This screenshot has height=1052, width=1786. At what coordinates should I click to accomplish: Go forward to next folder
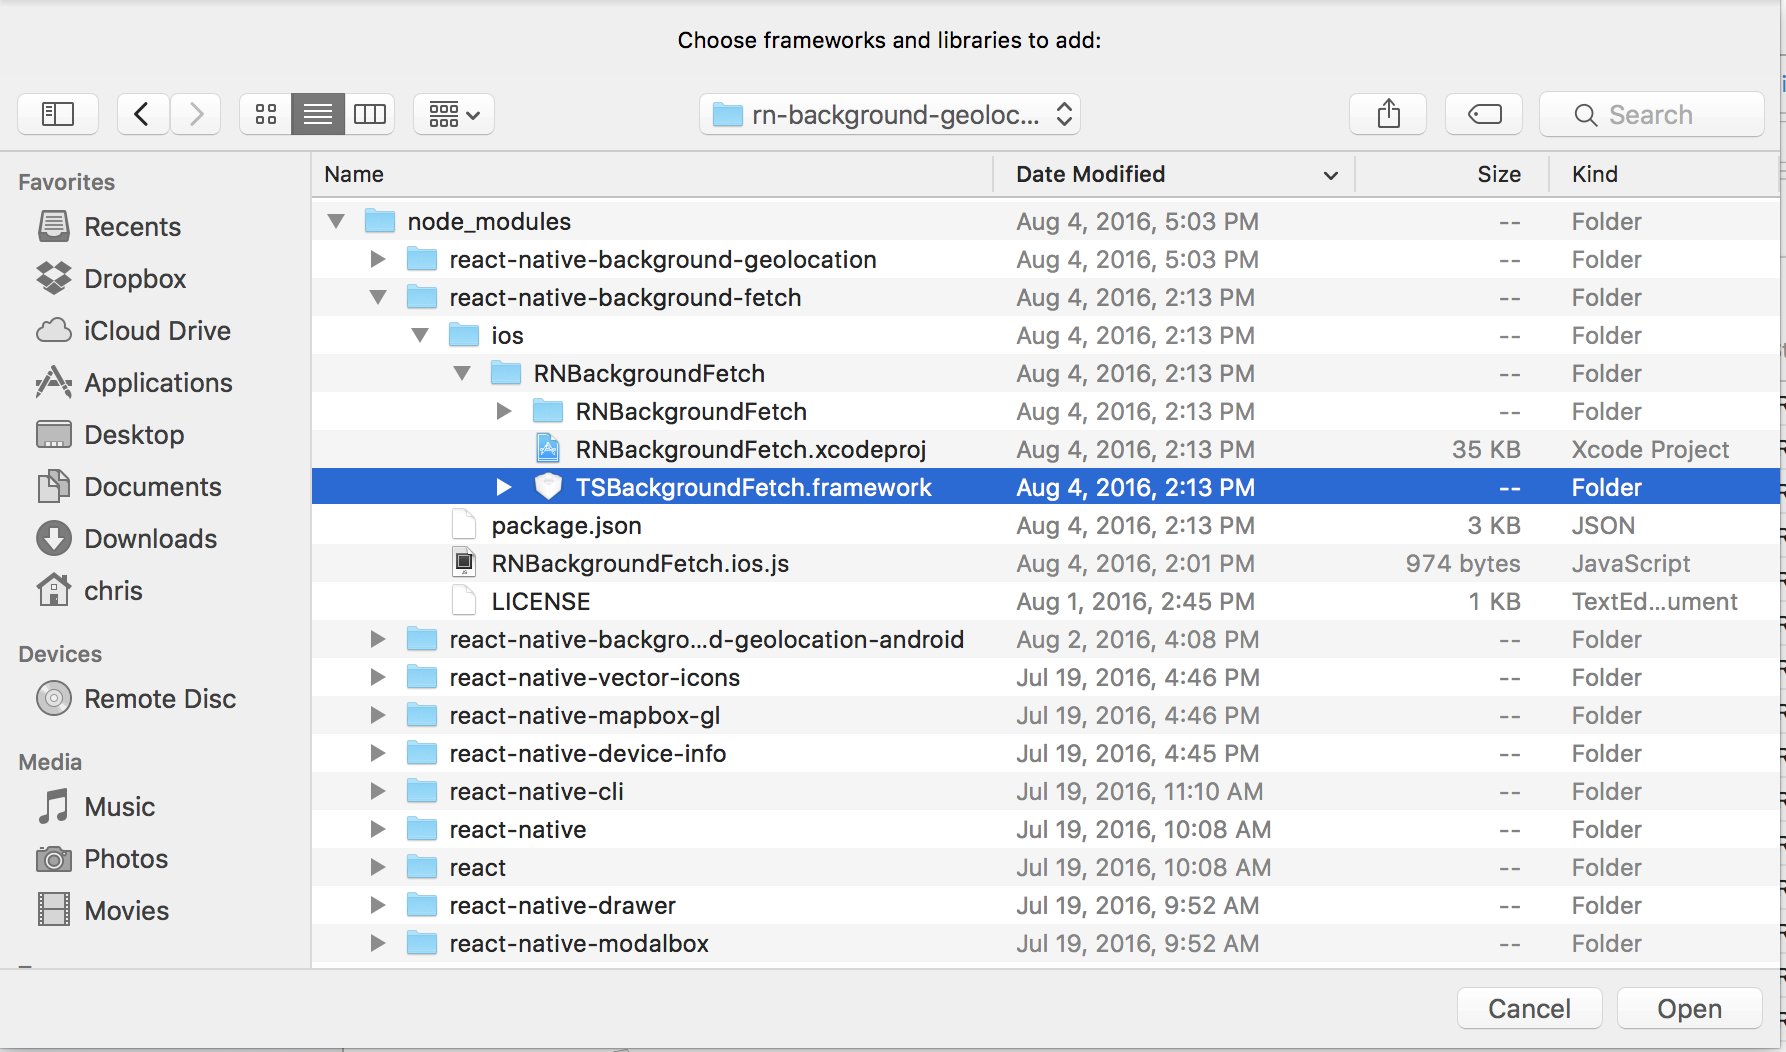click(x=196, y=114)
